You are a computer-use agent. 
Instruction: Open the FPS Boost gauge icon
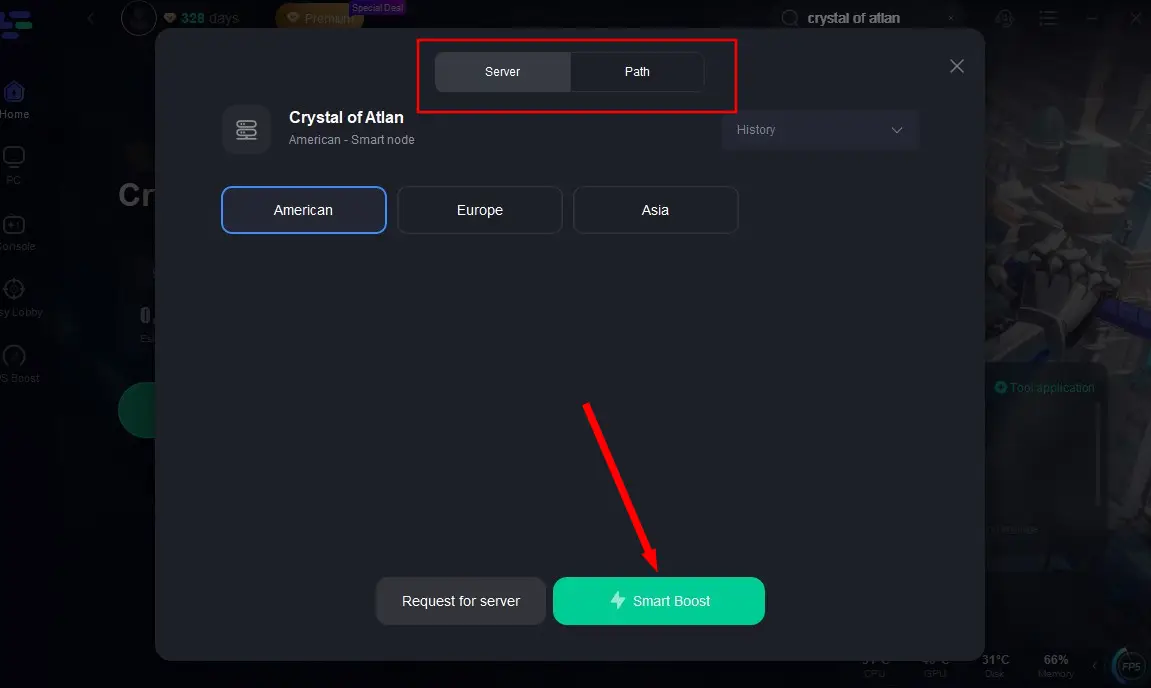click(14, 356)
